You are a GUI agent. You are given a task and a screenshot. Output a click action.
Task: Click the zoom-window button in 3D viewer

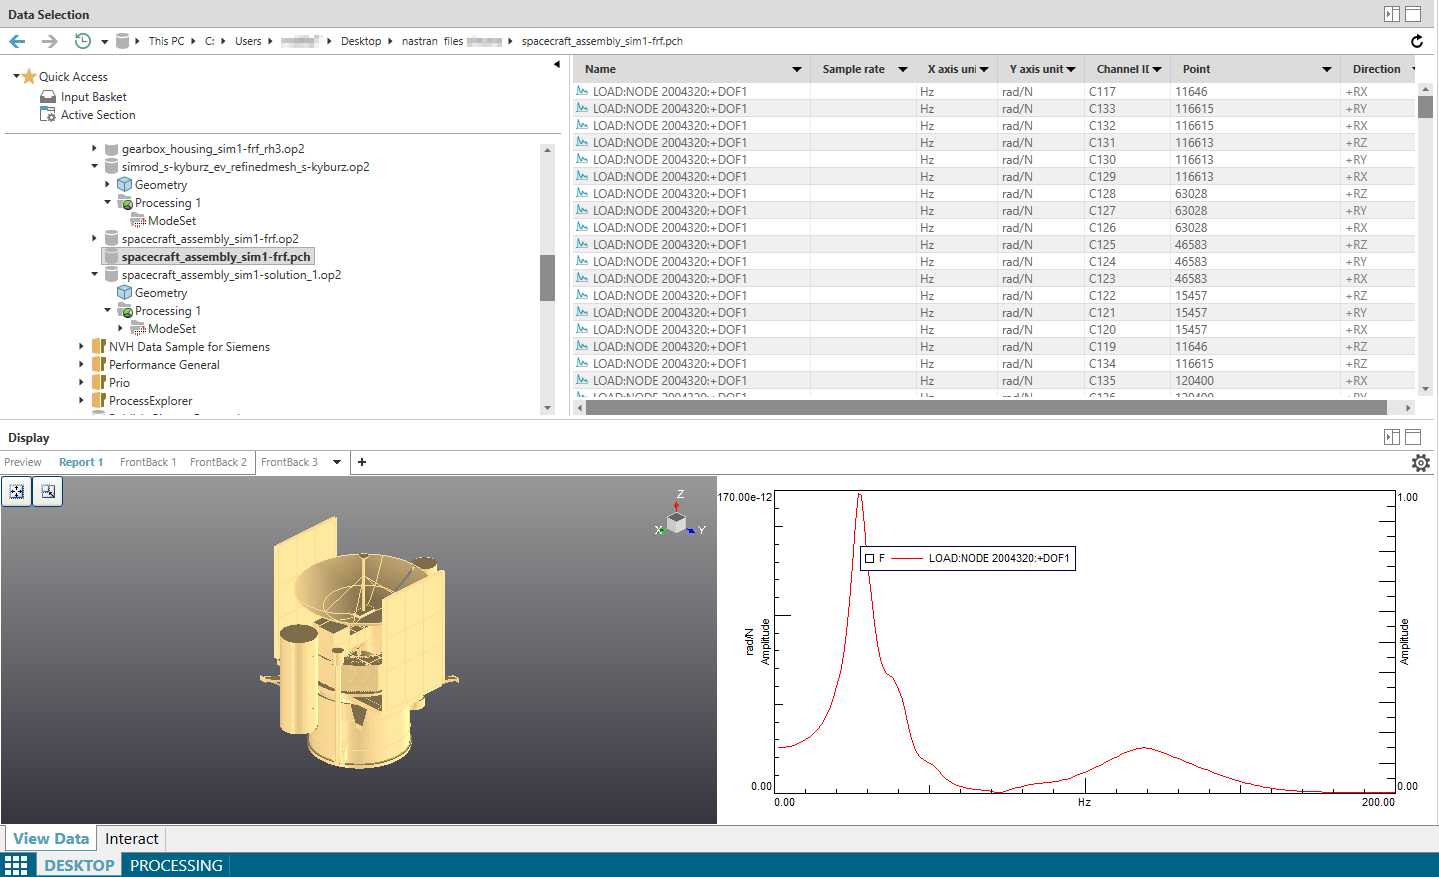pos(48,491)
